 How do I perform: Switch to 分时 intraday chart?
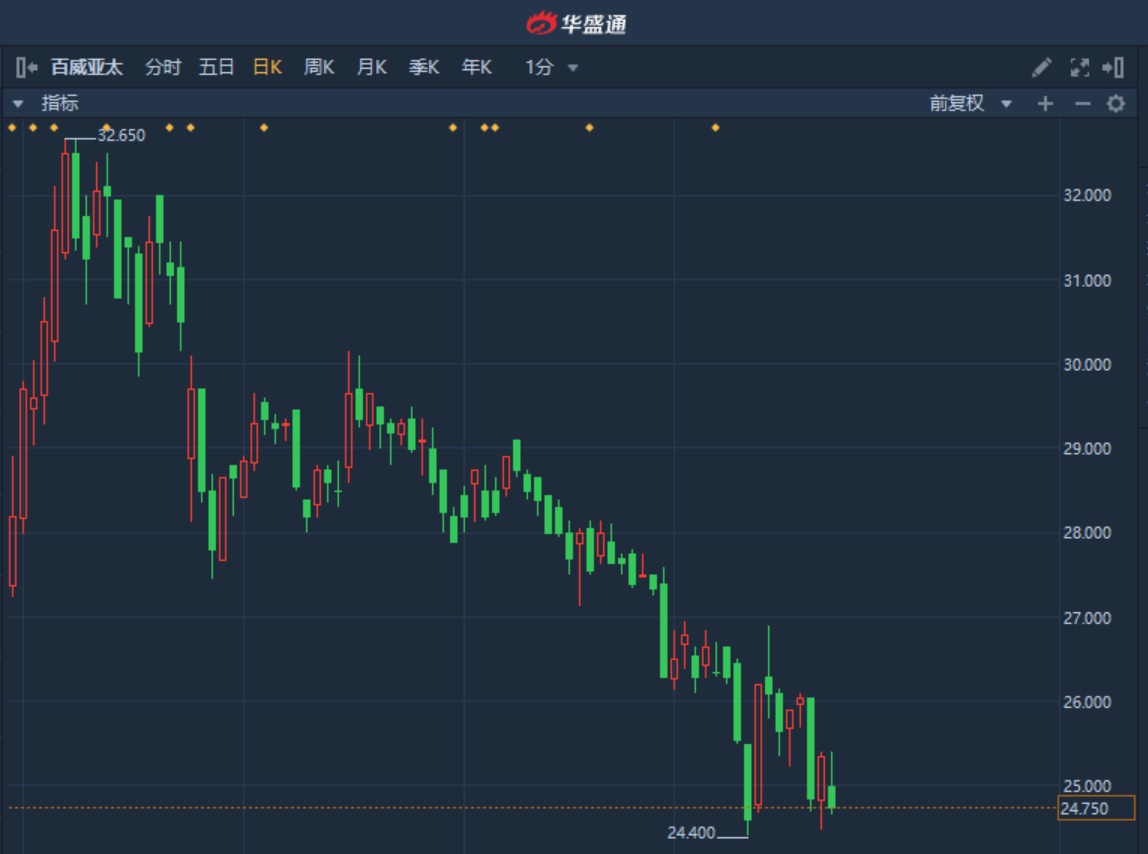point(163,68)
